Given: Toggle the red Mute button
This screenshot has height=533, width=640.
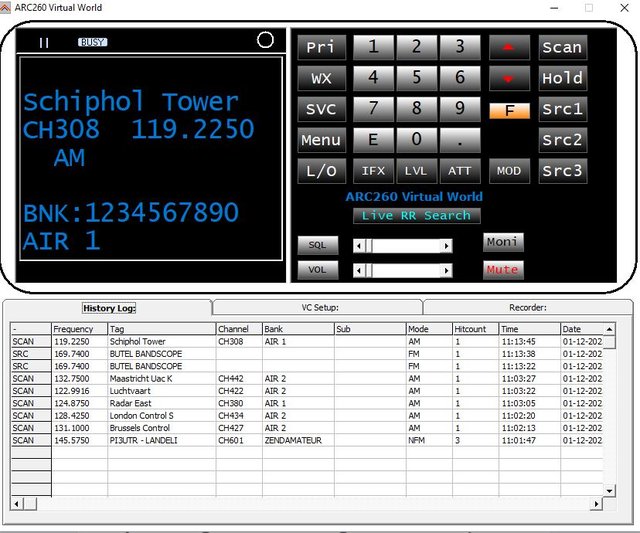Looking at the screenshot, I should pyautogui.click(x=503, y=270).
